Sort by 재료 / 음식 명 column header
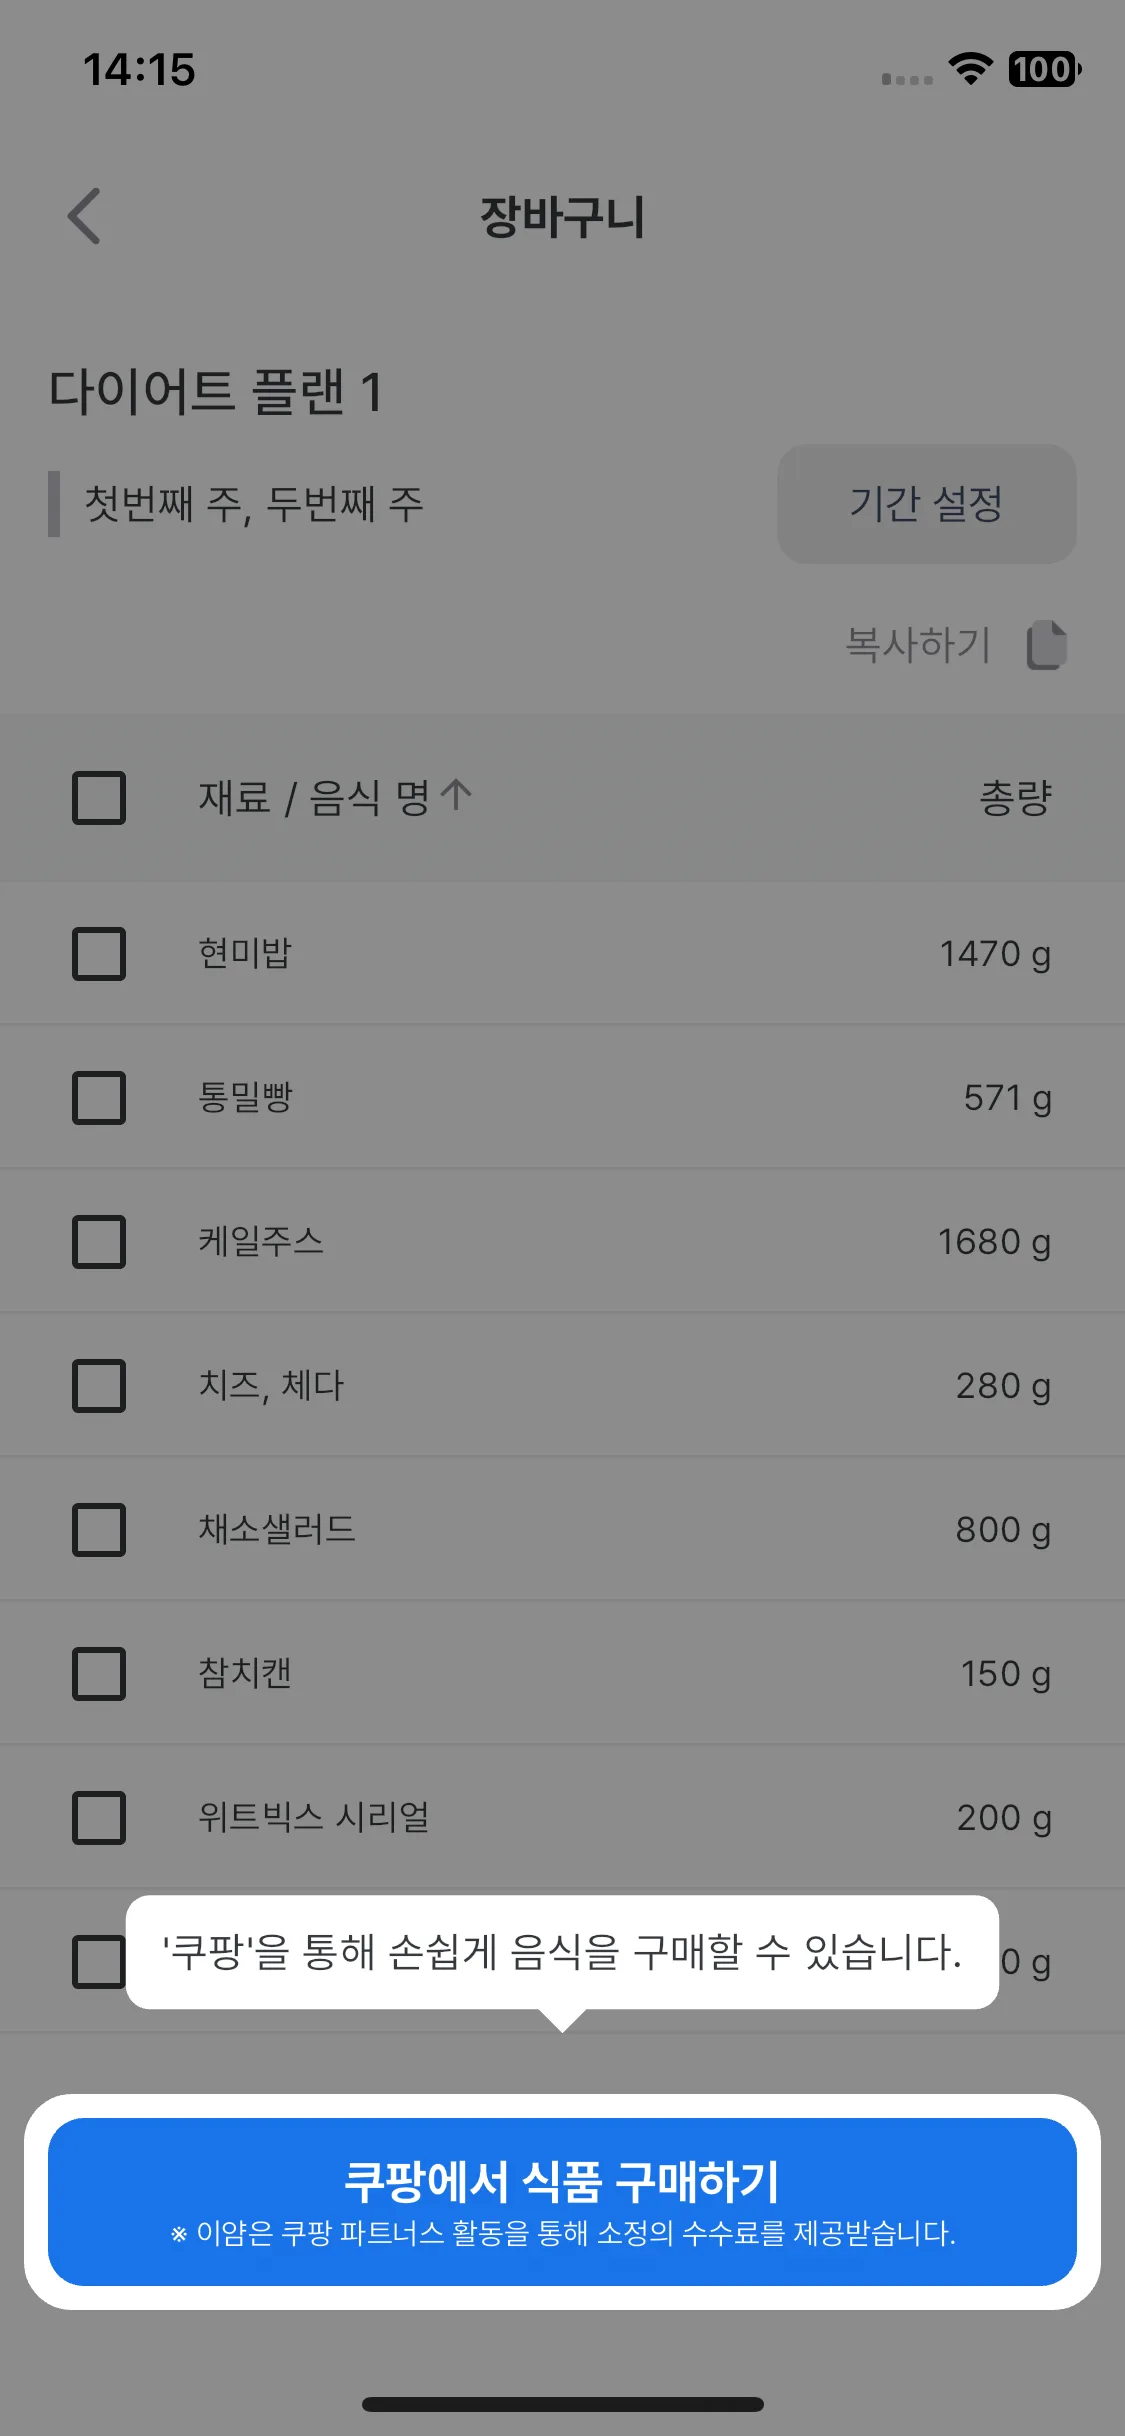 tap(314, 797)
